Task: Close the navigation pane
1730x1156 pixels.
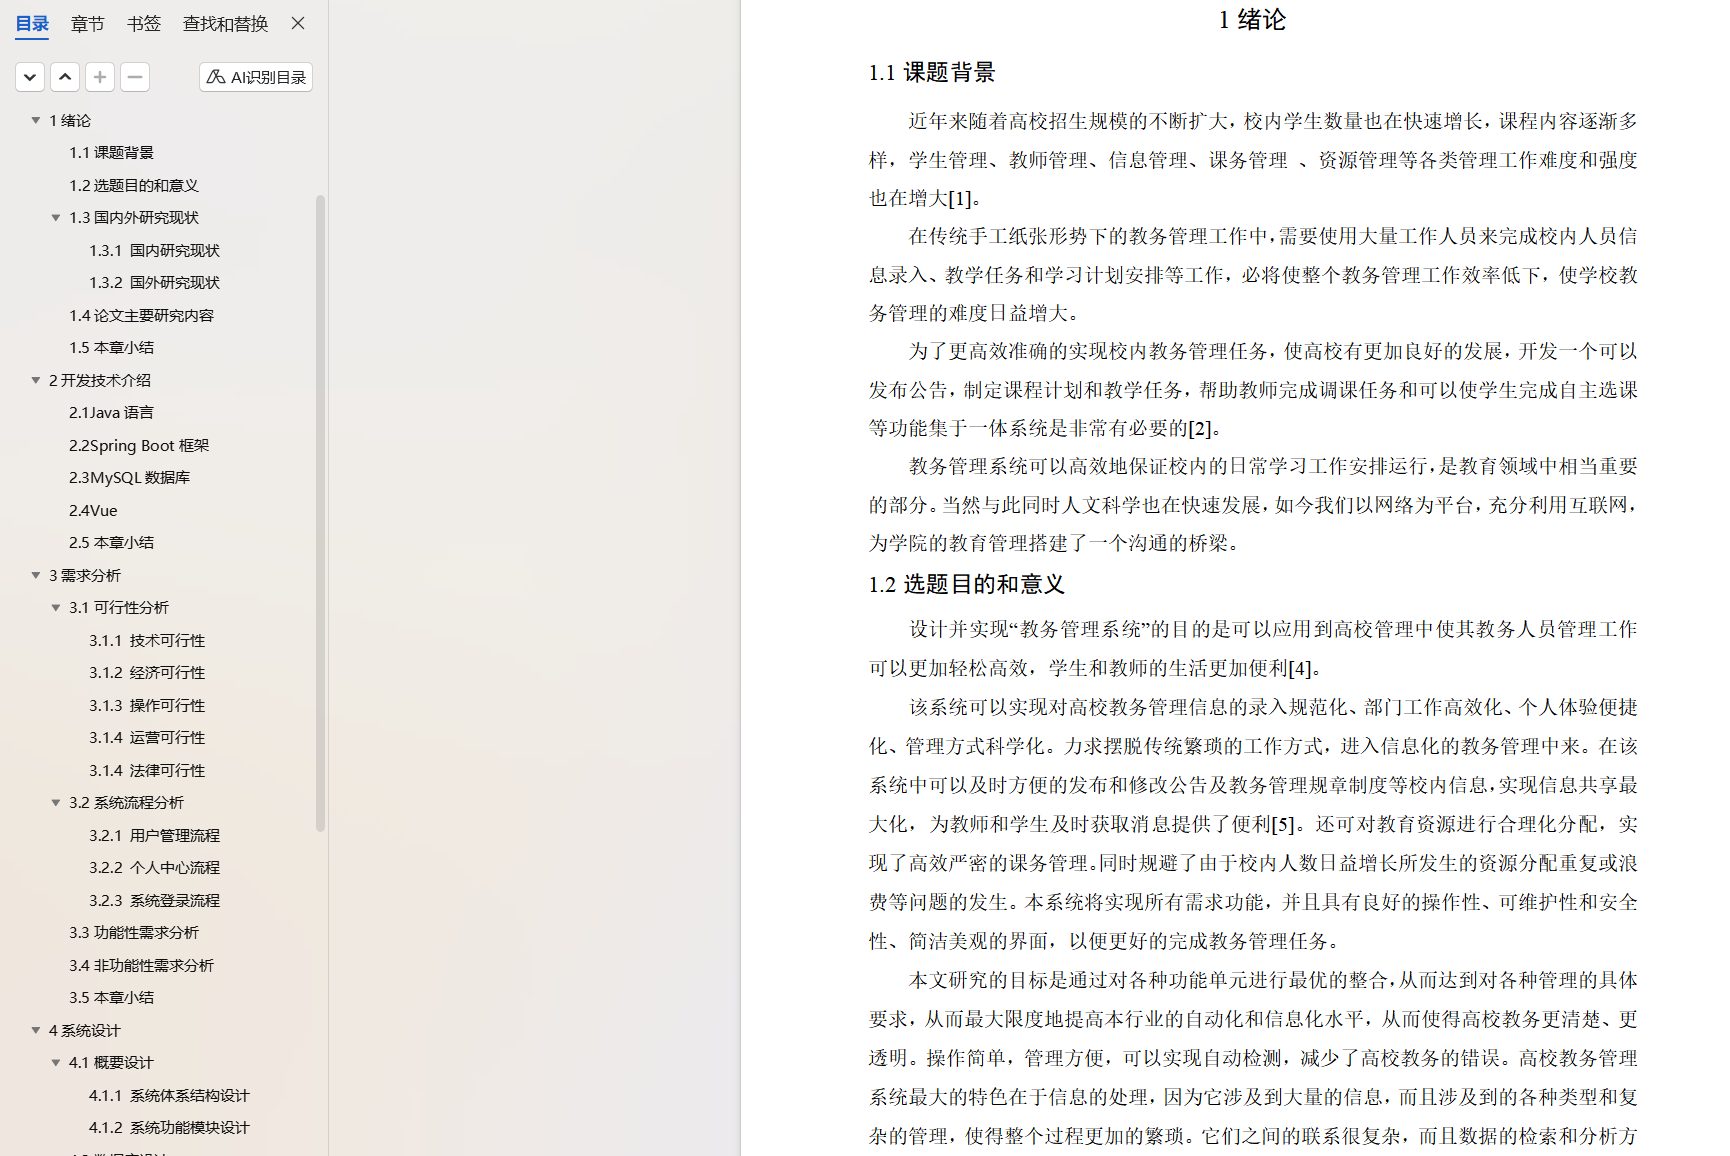Action: click(298, 23)
